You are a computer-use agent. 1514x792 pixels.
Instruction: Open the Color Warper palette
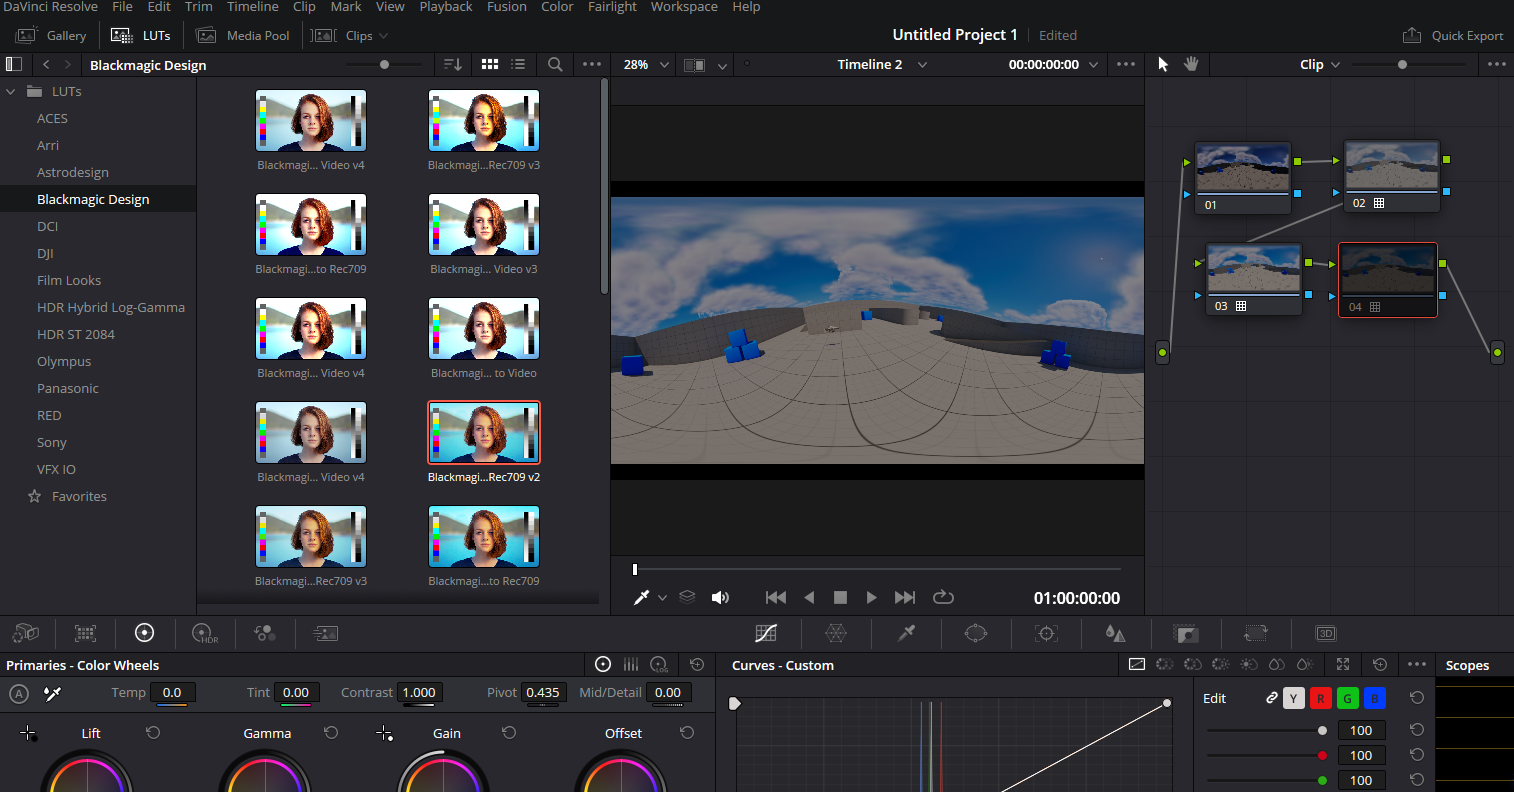[836, 633]
